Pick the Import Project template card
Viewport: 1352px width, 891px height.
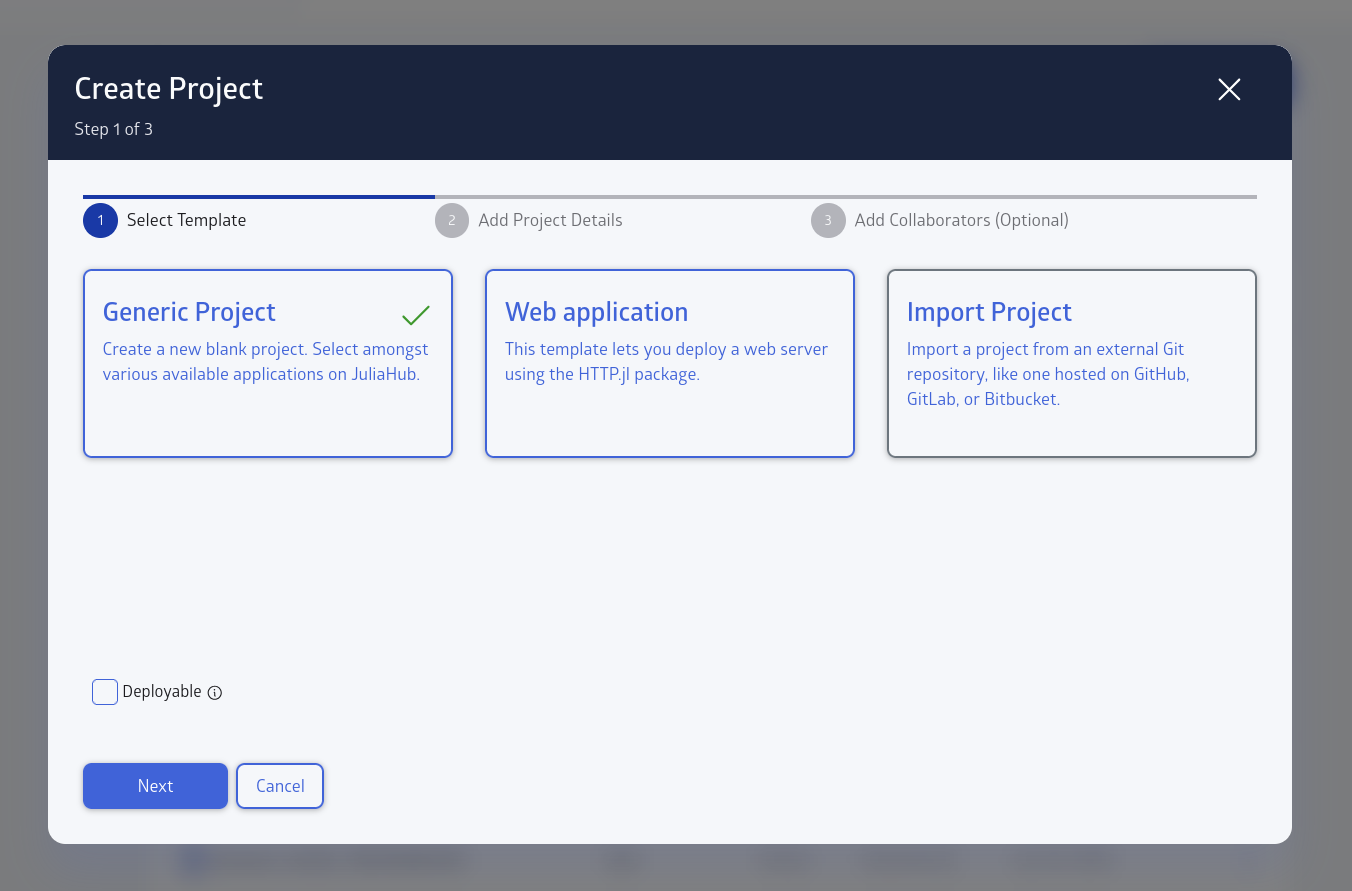(1072, 364)
